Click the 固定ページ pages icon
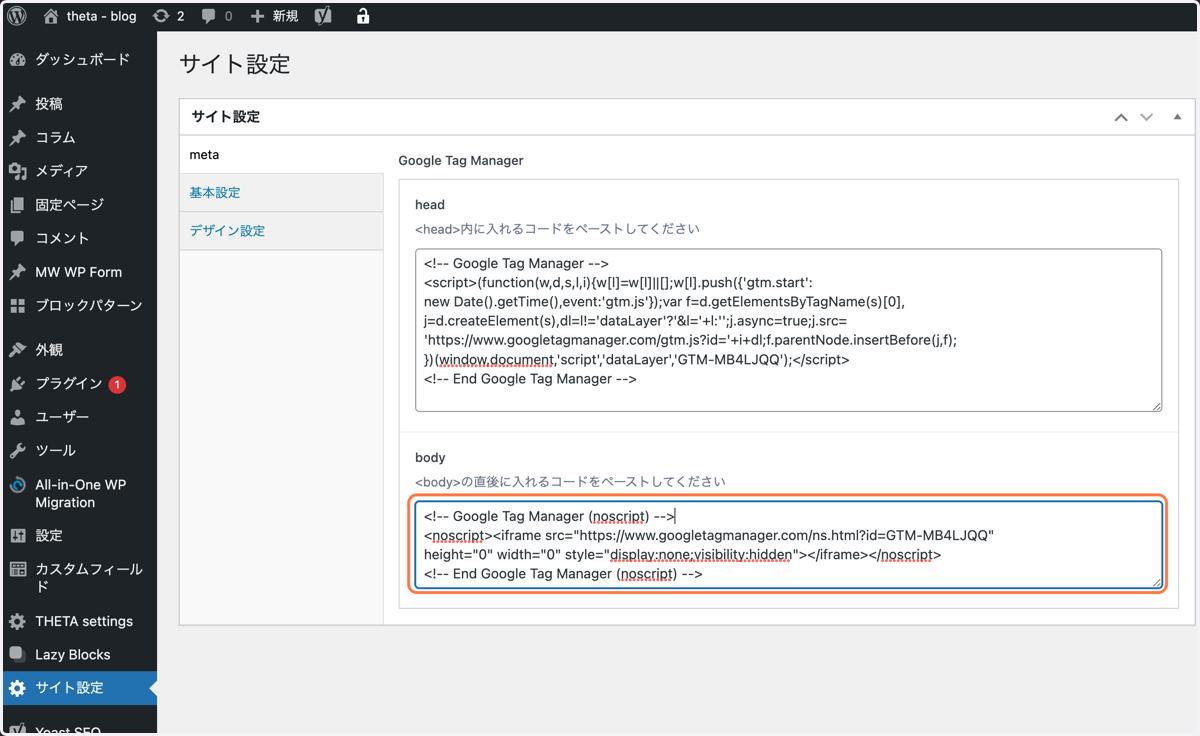1200x736 pixels. tap(17, 205)
